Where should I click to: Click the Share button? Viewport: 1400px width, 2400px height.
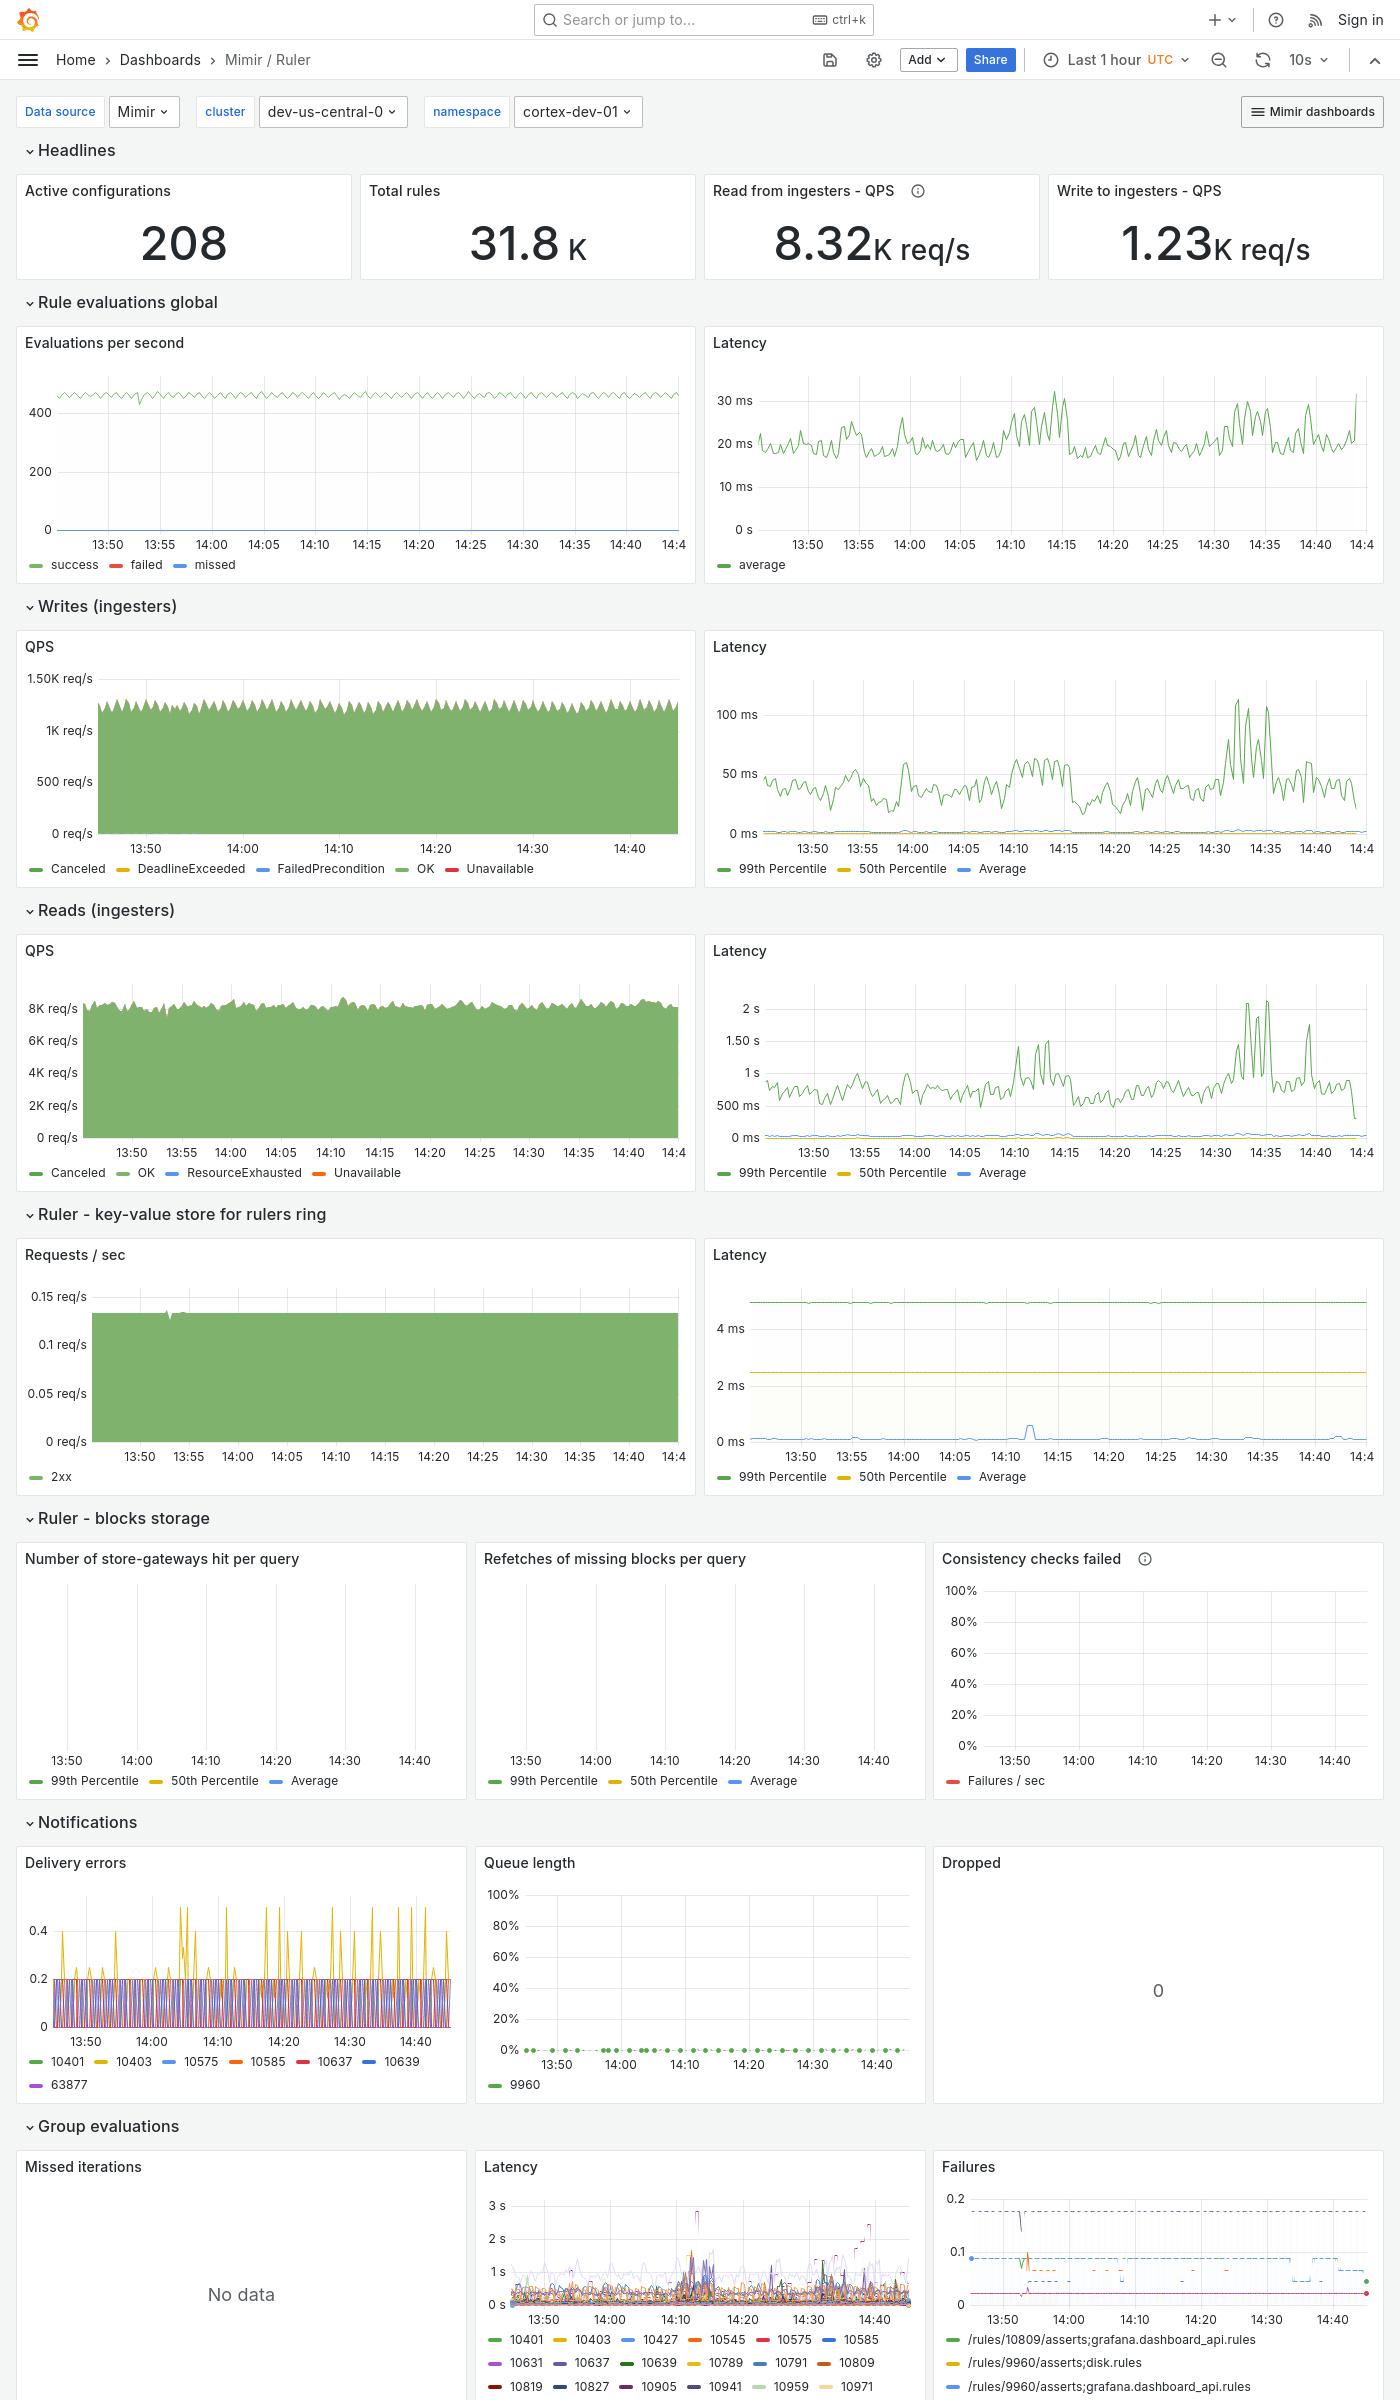(991, 60)
